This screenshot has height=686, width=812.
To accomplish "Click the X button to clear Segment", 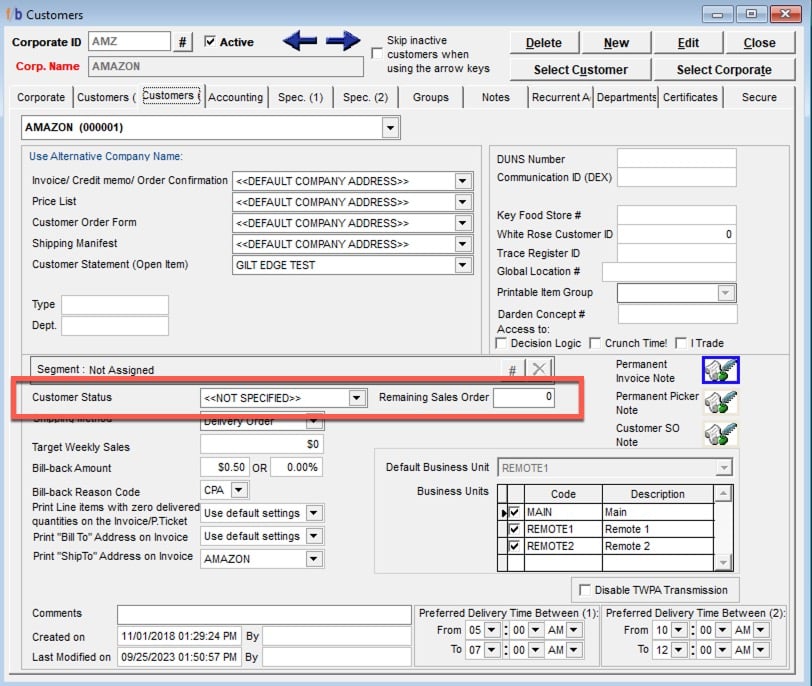I will click(539, 370).
